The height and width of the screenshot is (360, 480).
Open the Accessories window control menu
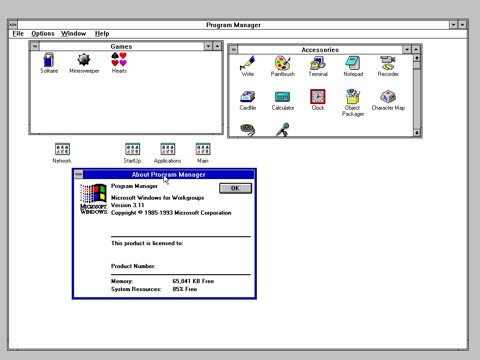[234, 50]
